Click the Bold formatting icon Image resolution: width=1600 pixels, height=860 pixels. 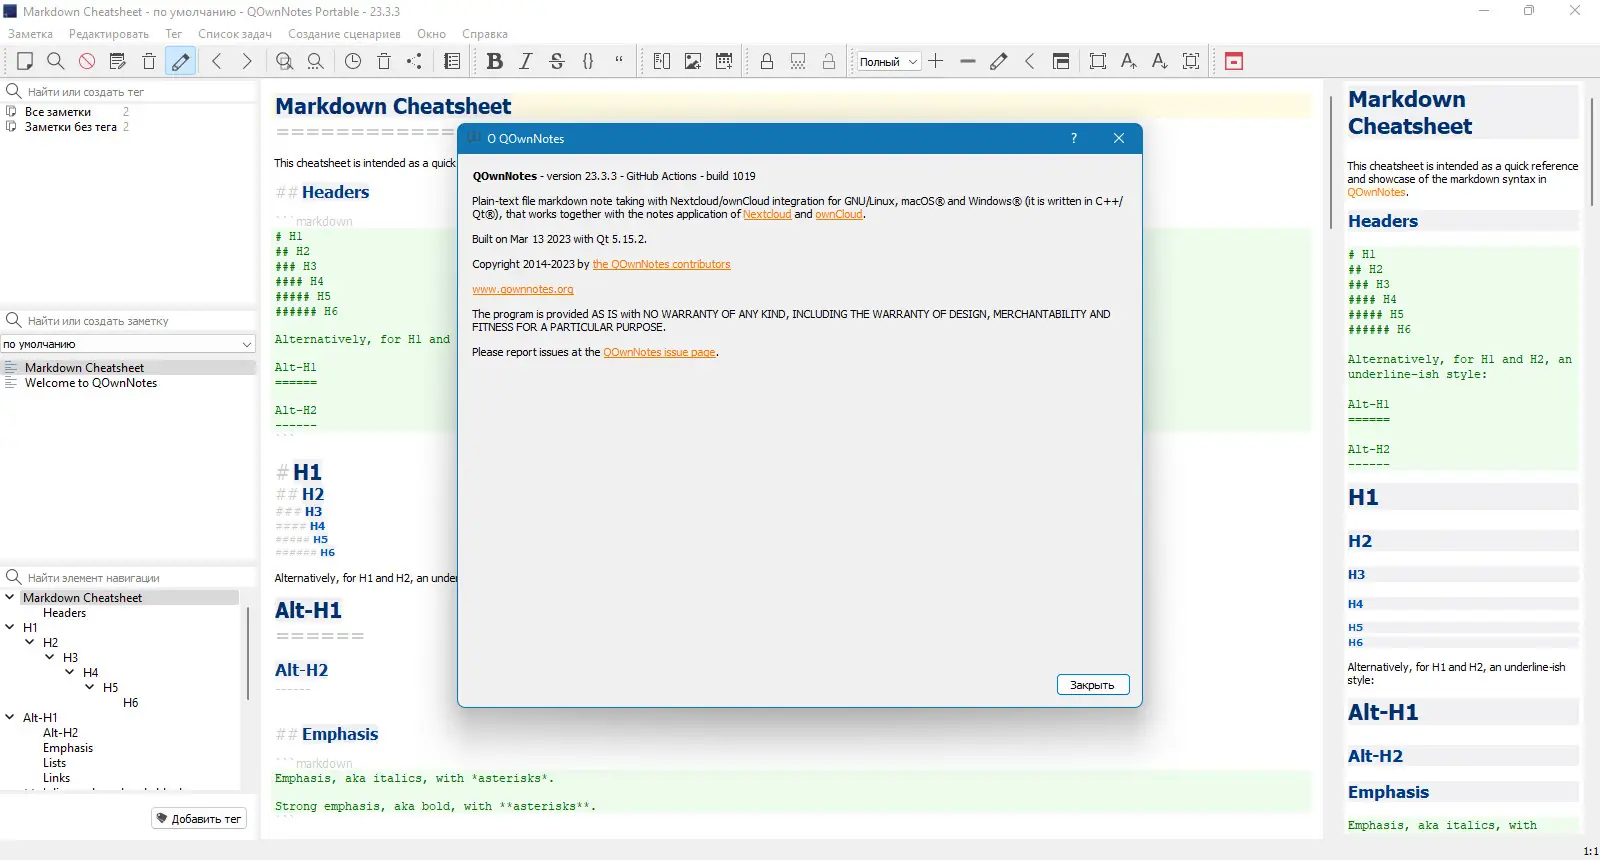(494, 61)
